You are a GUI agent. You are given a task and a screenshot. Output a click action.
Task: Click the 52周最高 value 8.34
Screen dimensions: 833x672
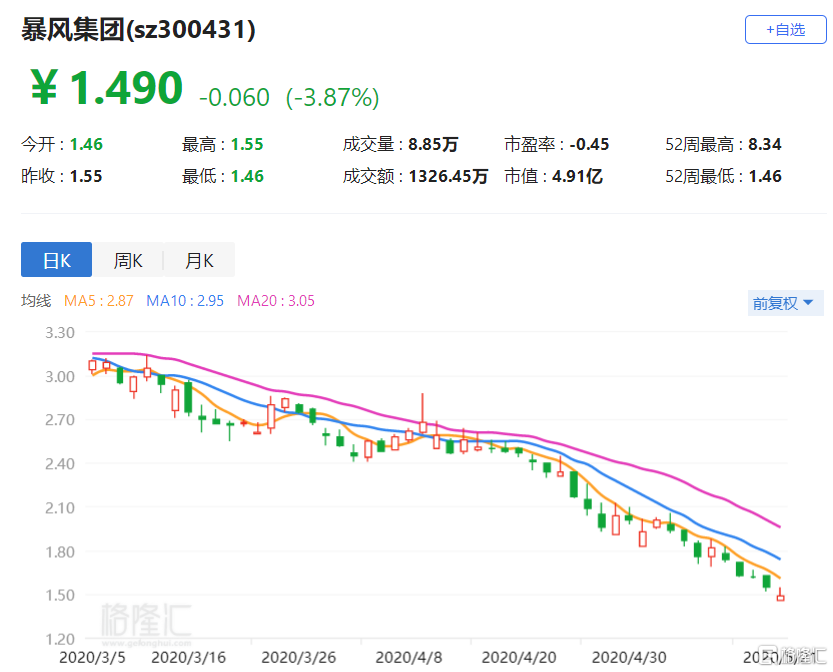point(765,144)
